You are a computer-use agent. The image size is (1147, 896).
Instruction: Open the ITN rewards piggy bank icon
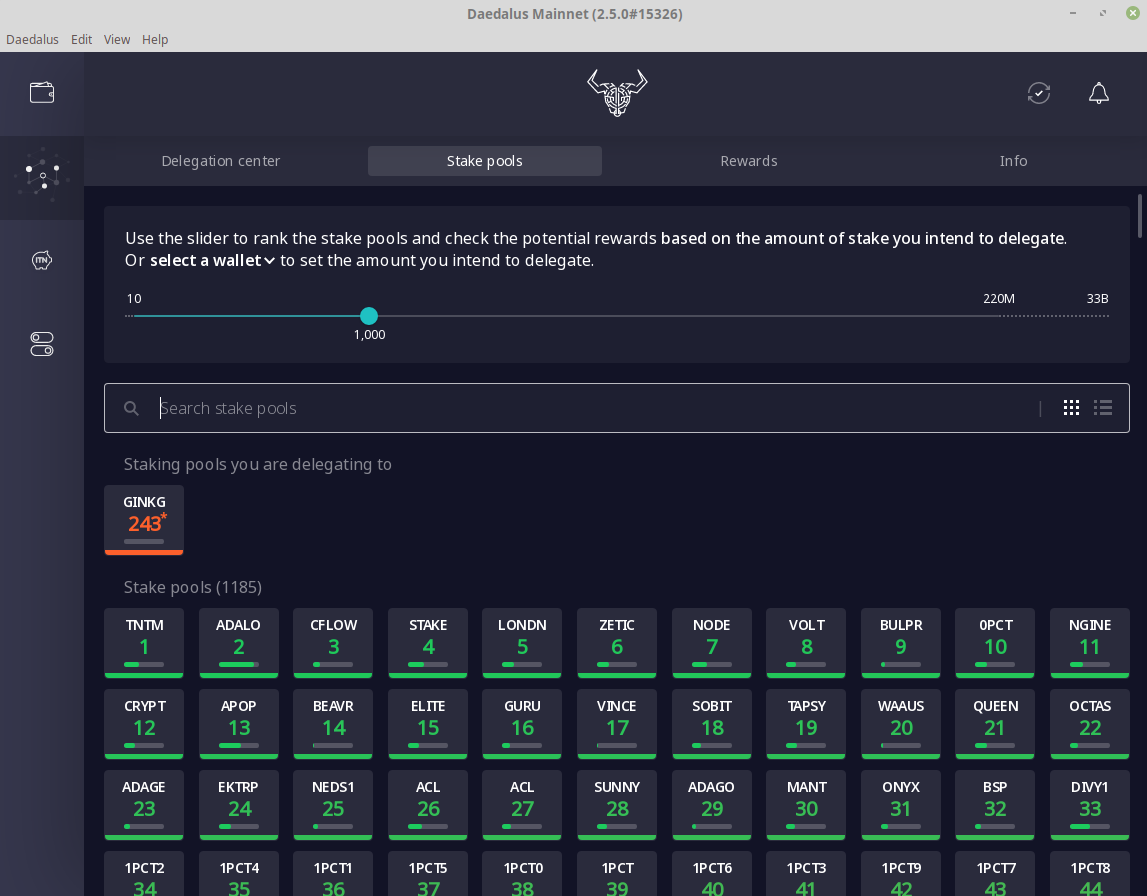42,260
